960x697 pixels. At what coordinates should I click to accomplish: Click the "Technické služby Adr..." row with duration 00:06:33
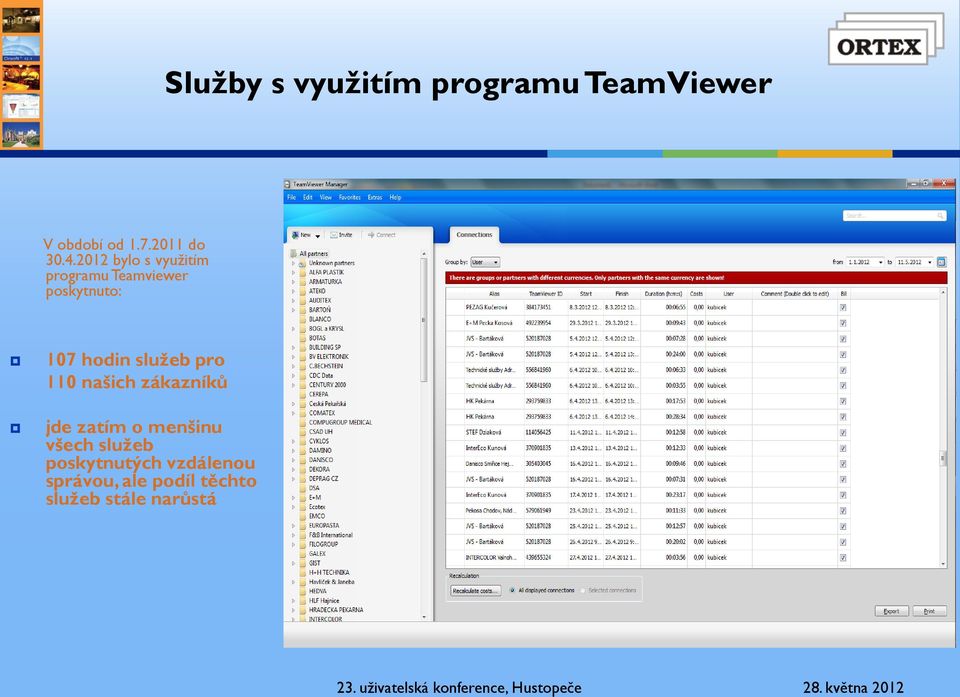[648, 370]
